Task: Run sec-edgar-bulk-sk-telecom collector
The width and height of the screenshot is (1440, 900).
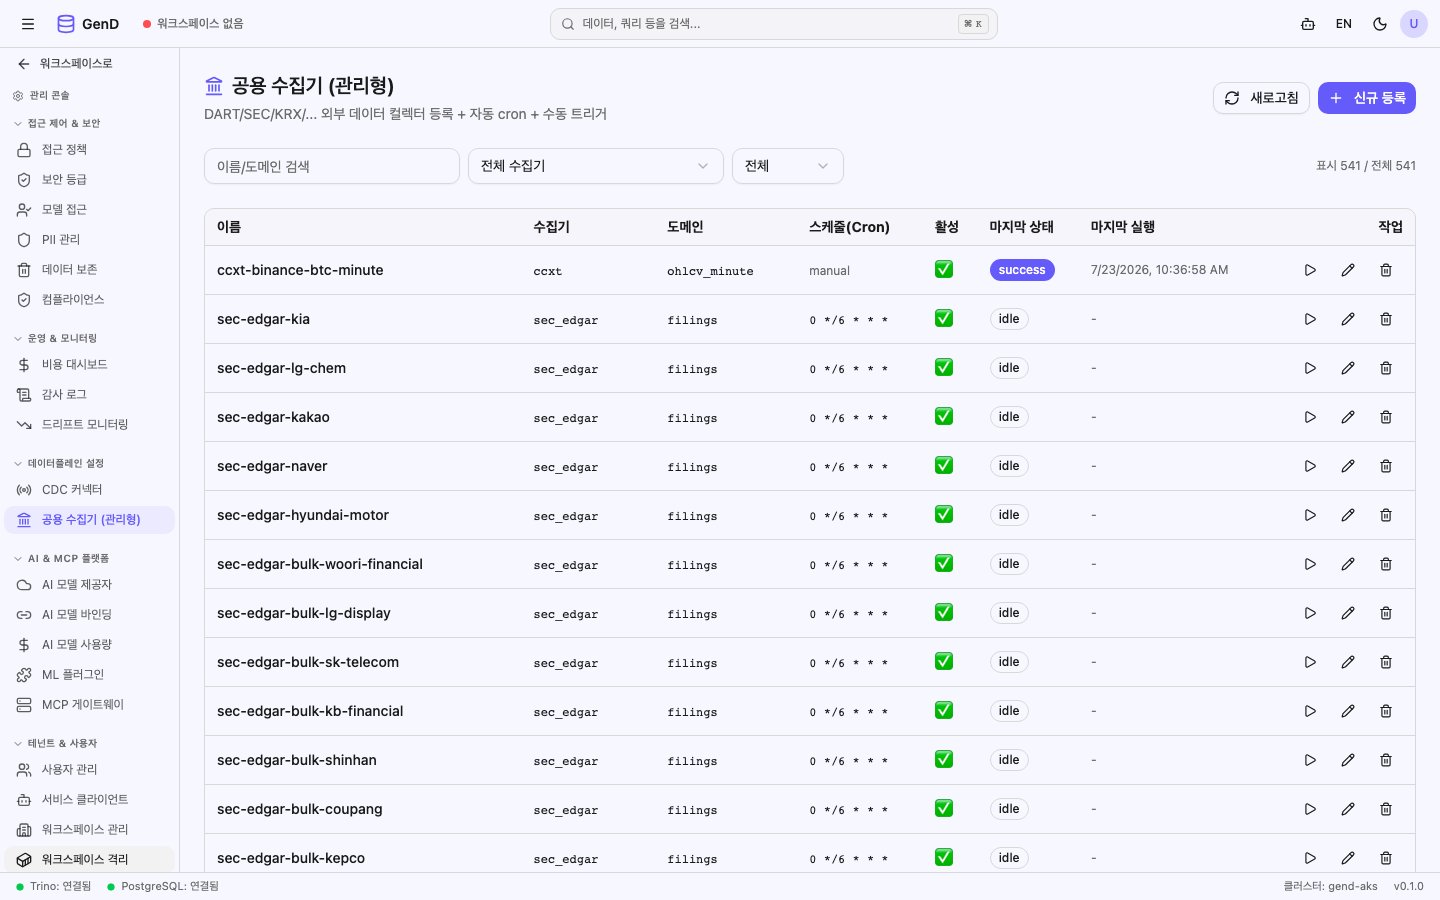Action: point(1310,662)
